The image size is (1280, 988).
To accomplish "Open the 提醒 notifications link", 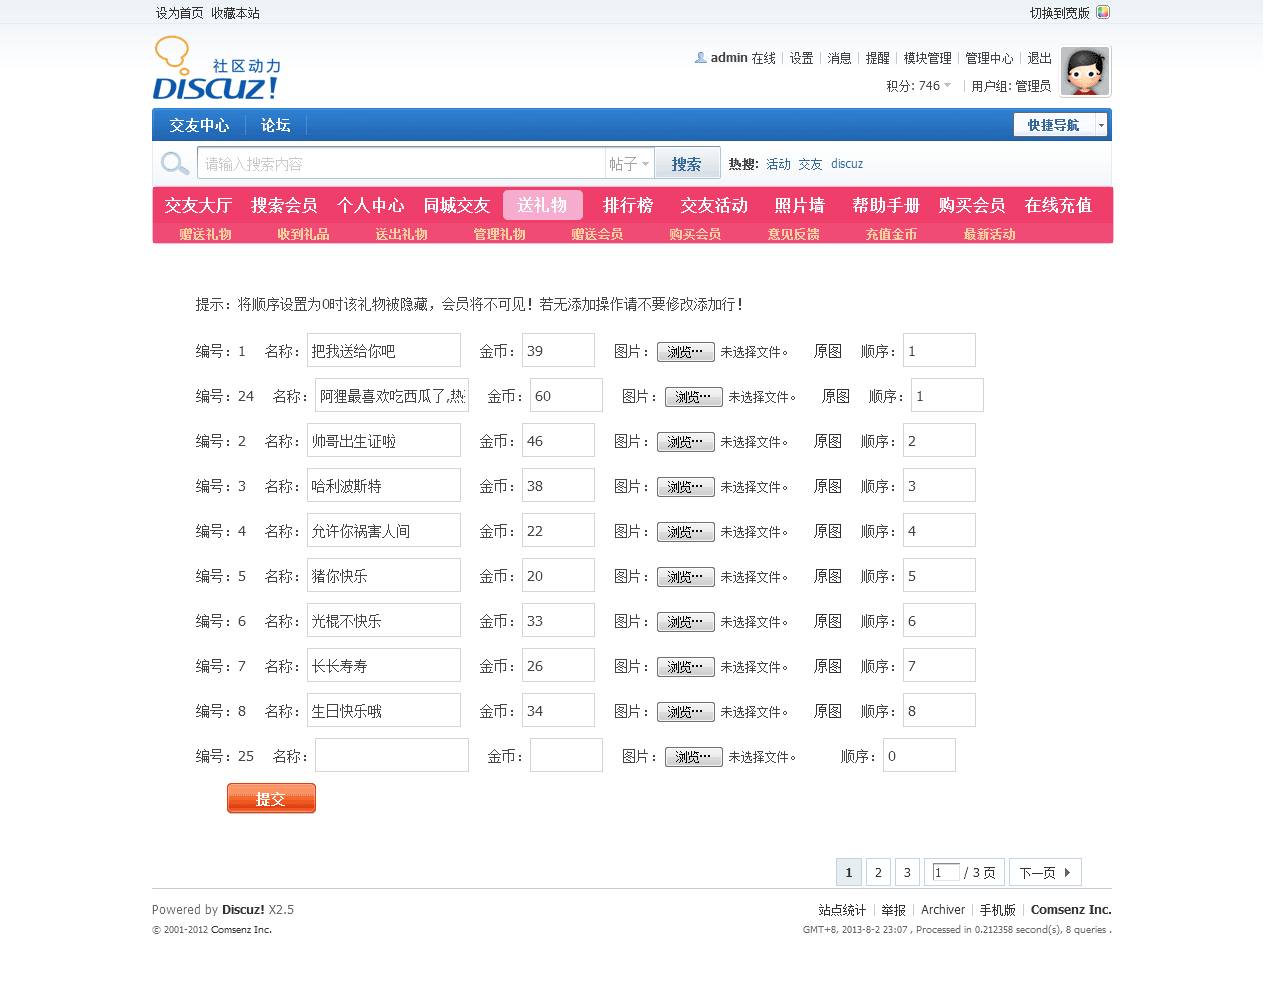I will tap(877, 58).
